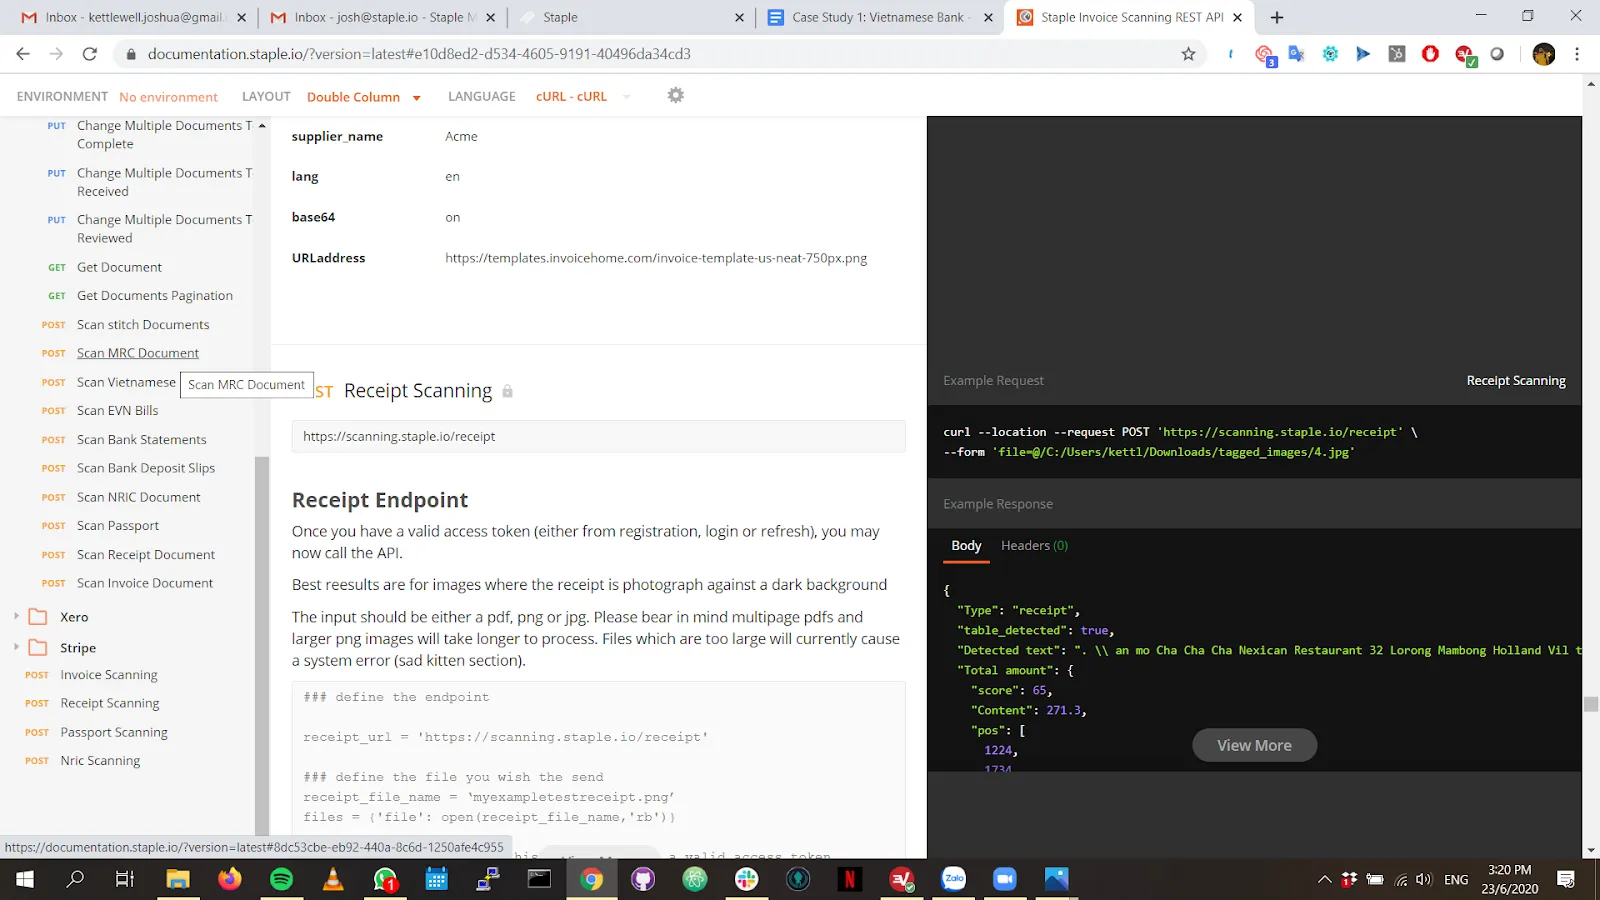Open Scan Passport in the sidebar
Screen dimensions: 1600x900
(x=118, y=525)
